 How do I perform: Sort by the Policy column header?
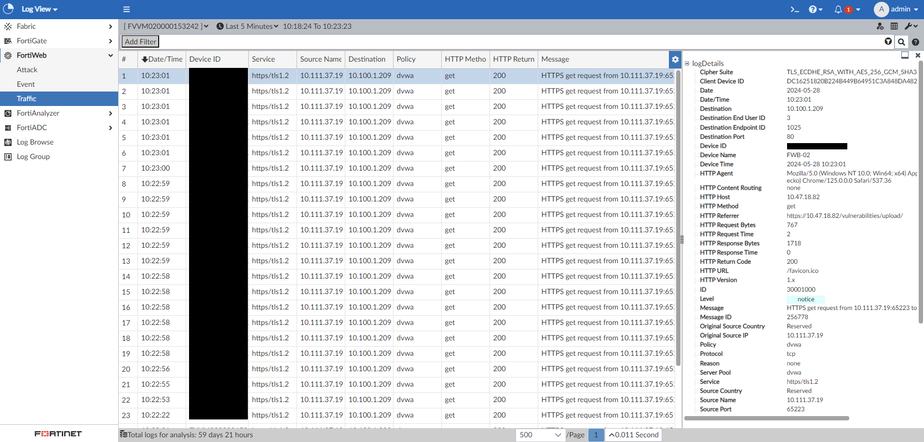coord(417,60)
